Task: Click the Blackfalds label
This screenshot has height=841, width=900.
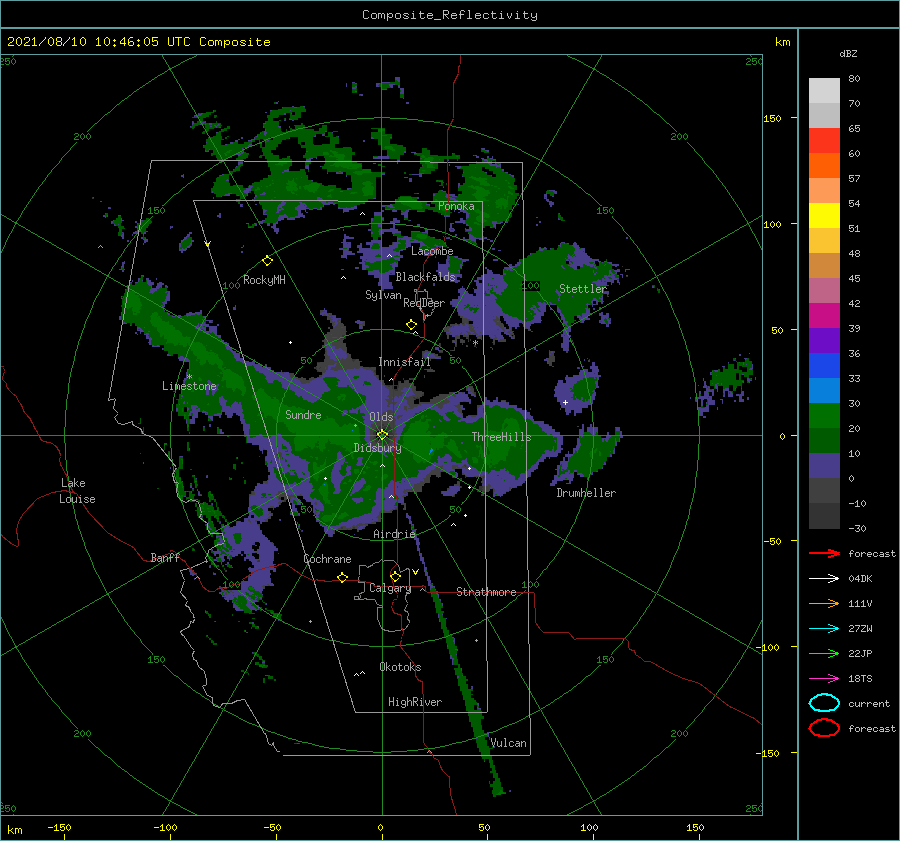Action: pos(425,277)
